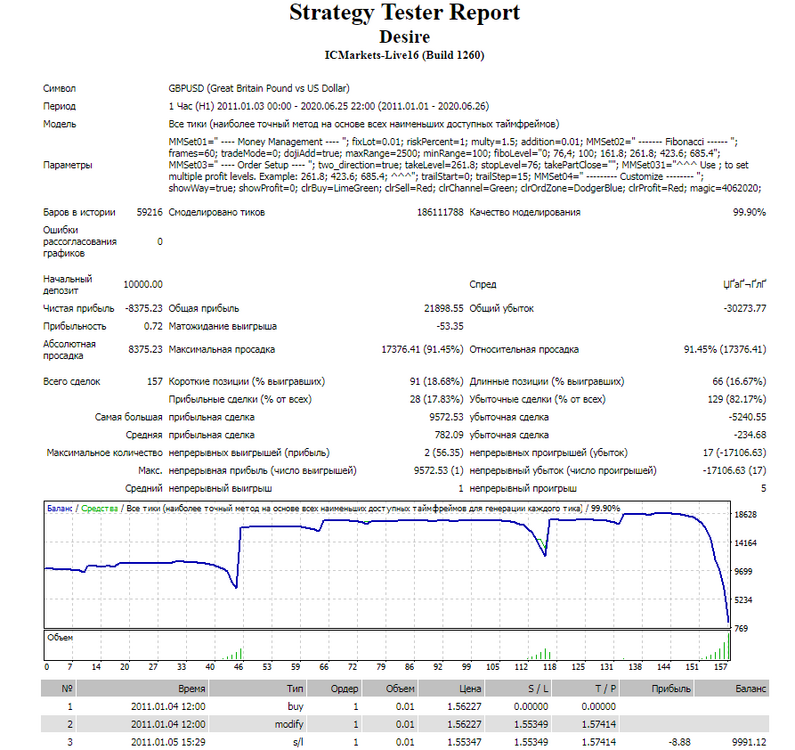Image resolution: width=795 pixels, height=750 pixels.
Task: Click largest profit trade value 9572.53
Action: pos(446,417)
